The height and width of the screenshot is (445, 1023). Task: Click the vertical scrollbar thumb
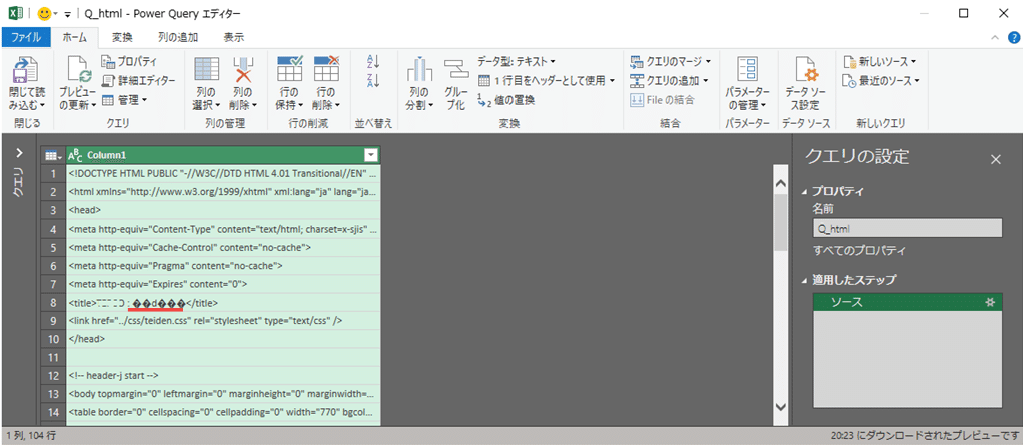click(781, 222)
